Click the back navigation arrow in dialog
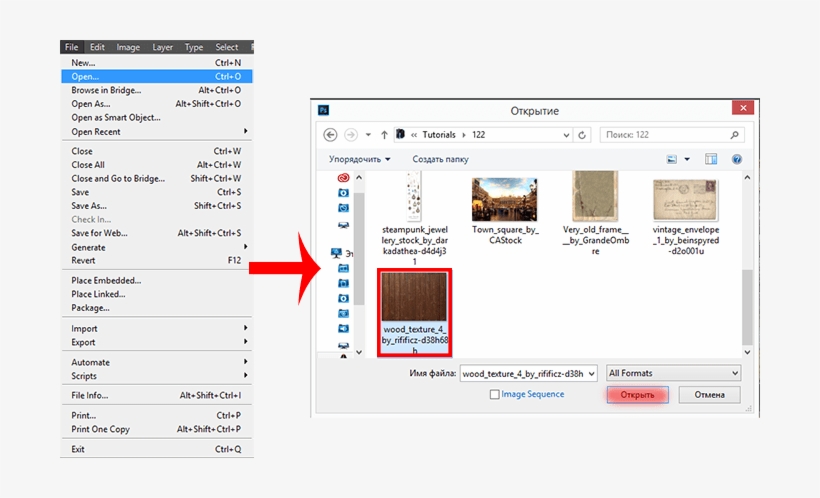Screen dimensions: 820x498 pos(330,135)
